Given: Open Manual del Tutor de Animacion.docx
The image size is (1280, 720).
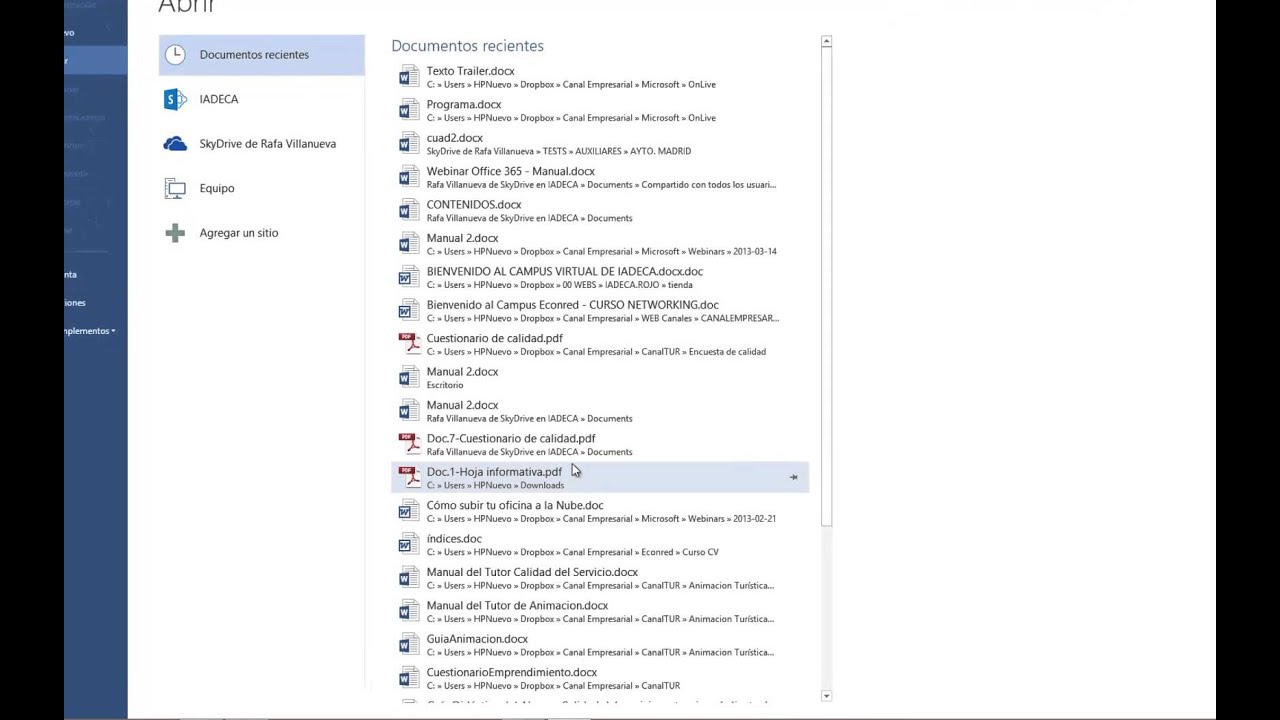Looking at the screenshot, I should click(x=600, y=611).
